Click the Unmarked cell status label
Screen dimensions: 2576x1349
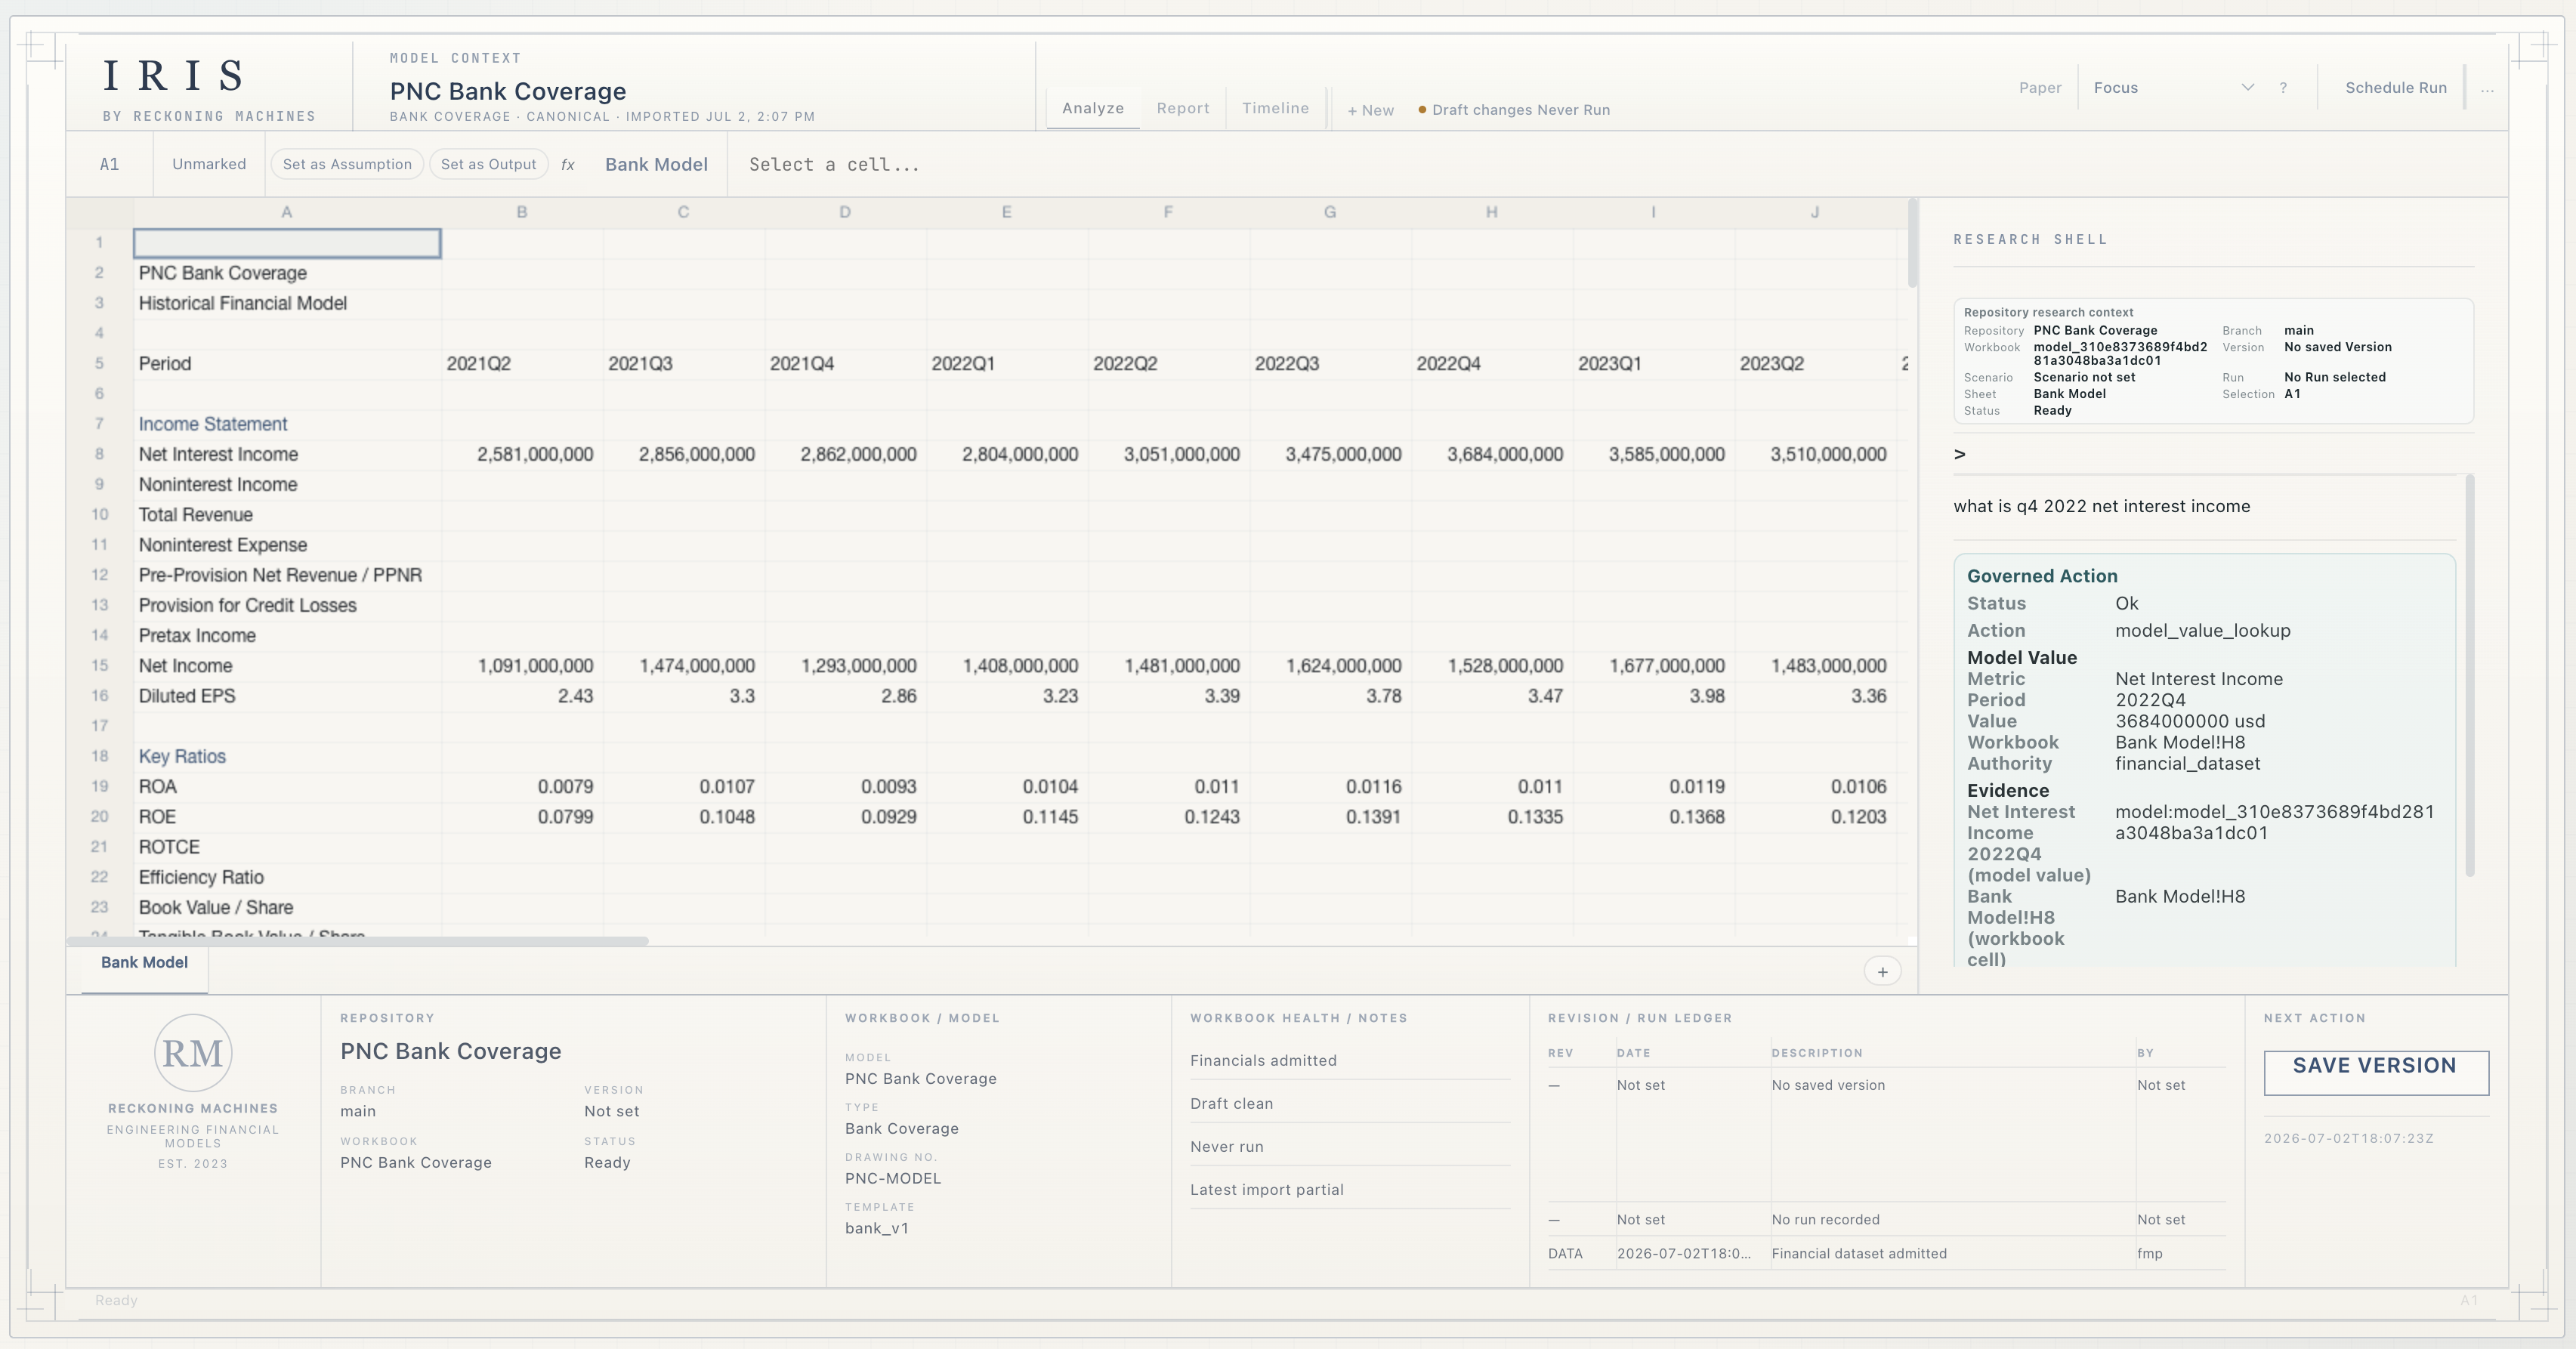[x=209, y=164]
